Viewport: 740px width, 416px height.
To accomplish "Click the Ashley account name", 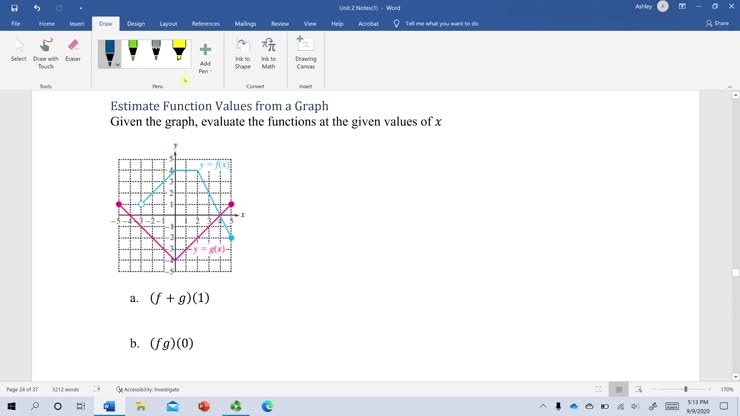I will tap(643, 7).
